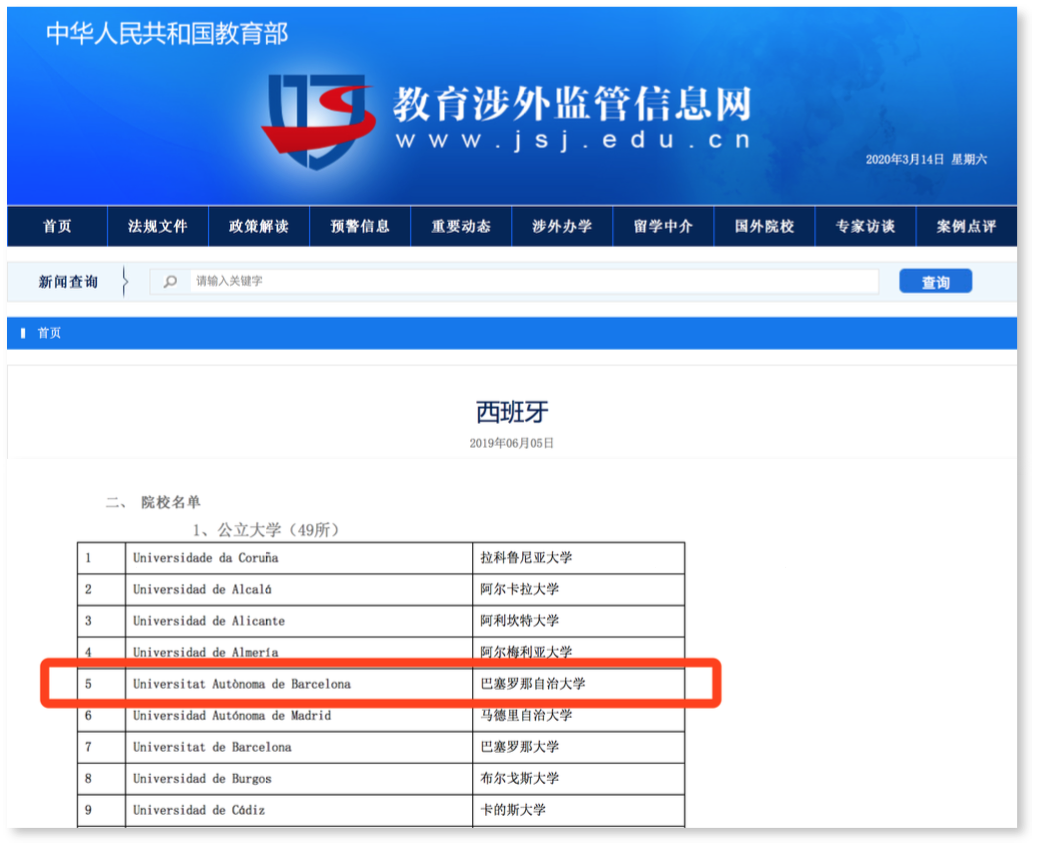Open the 专家访谈 navigation menu

(x=865, y=226)
